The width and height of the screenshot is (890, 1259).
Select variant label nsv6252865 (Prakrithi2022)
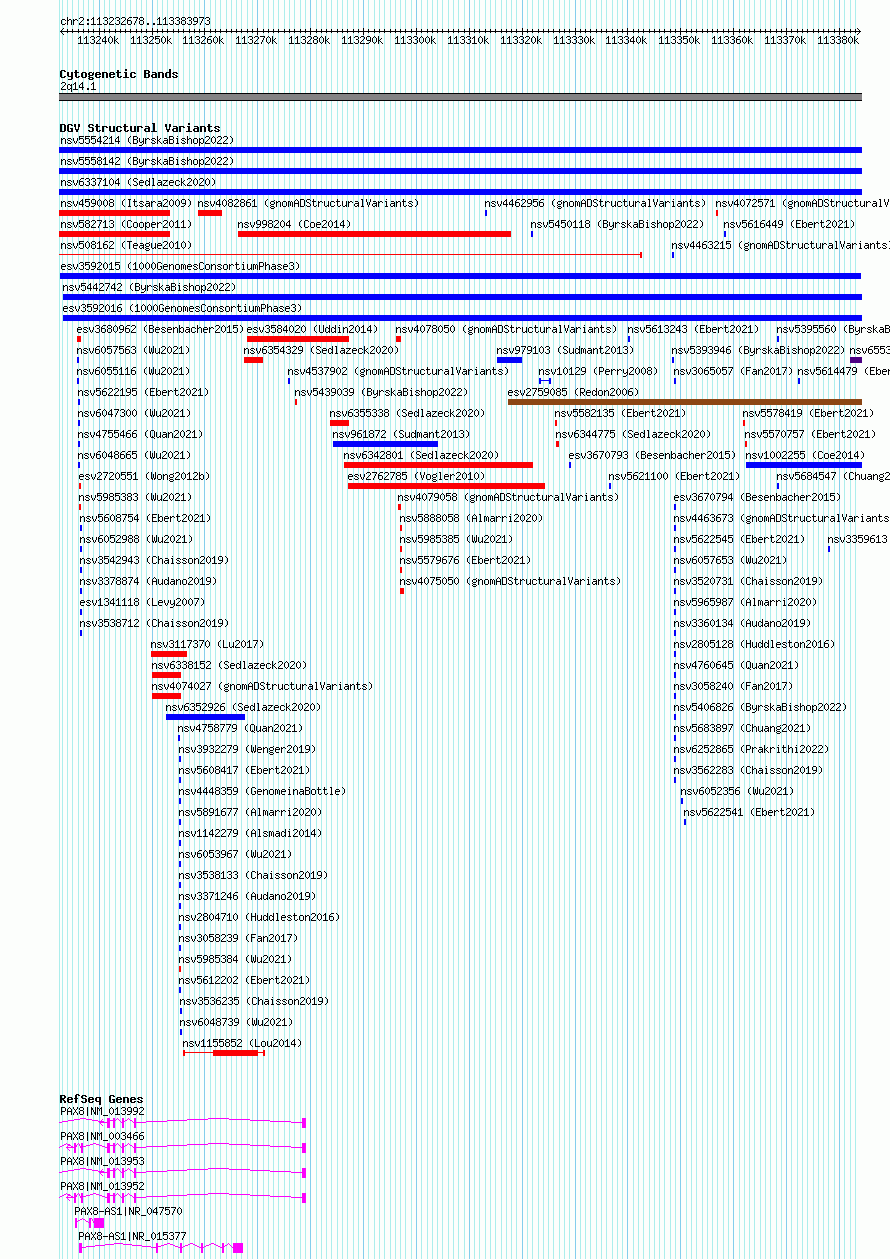point(752,749)
